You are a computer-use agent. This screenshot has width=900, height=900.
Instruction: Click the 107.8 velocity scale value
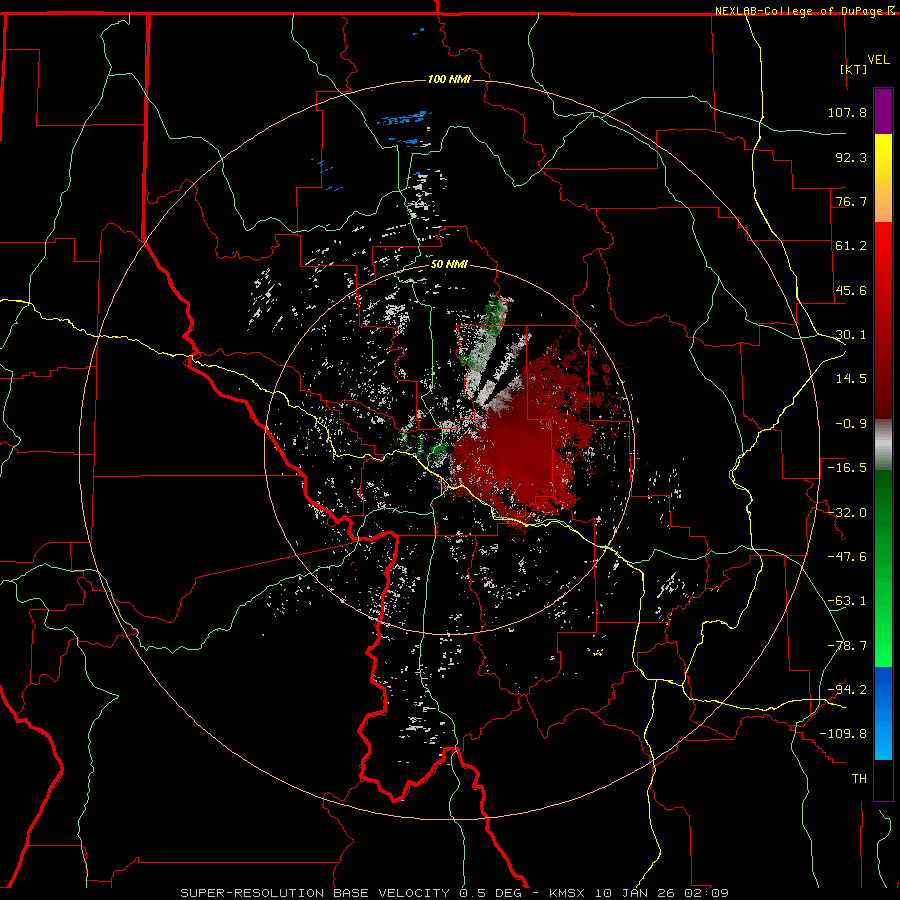tap(847, 112)
